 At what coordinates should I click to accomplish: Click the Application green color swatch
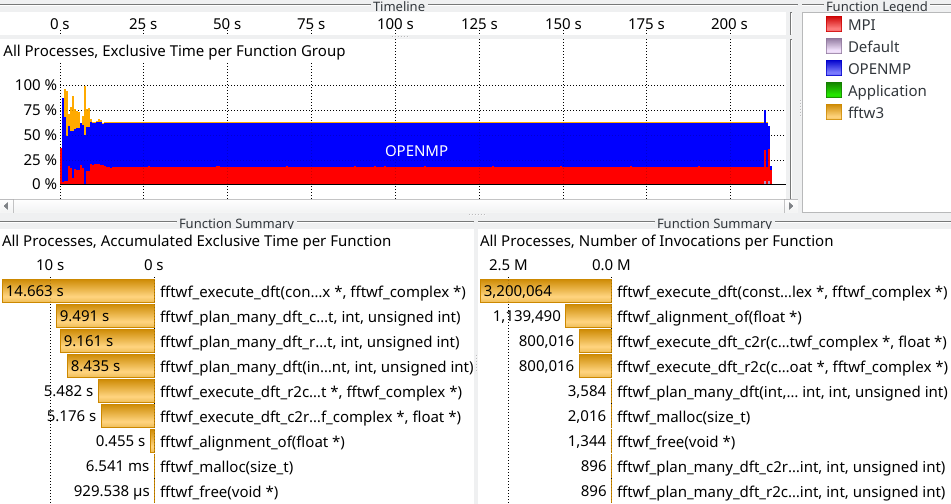(x=833, y=90)
